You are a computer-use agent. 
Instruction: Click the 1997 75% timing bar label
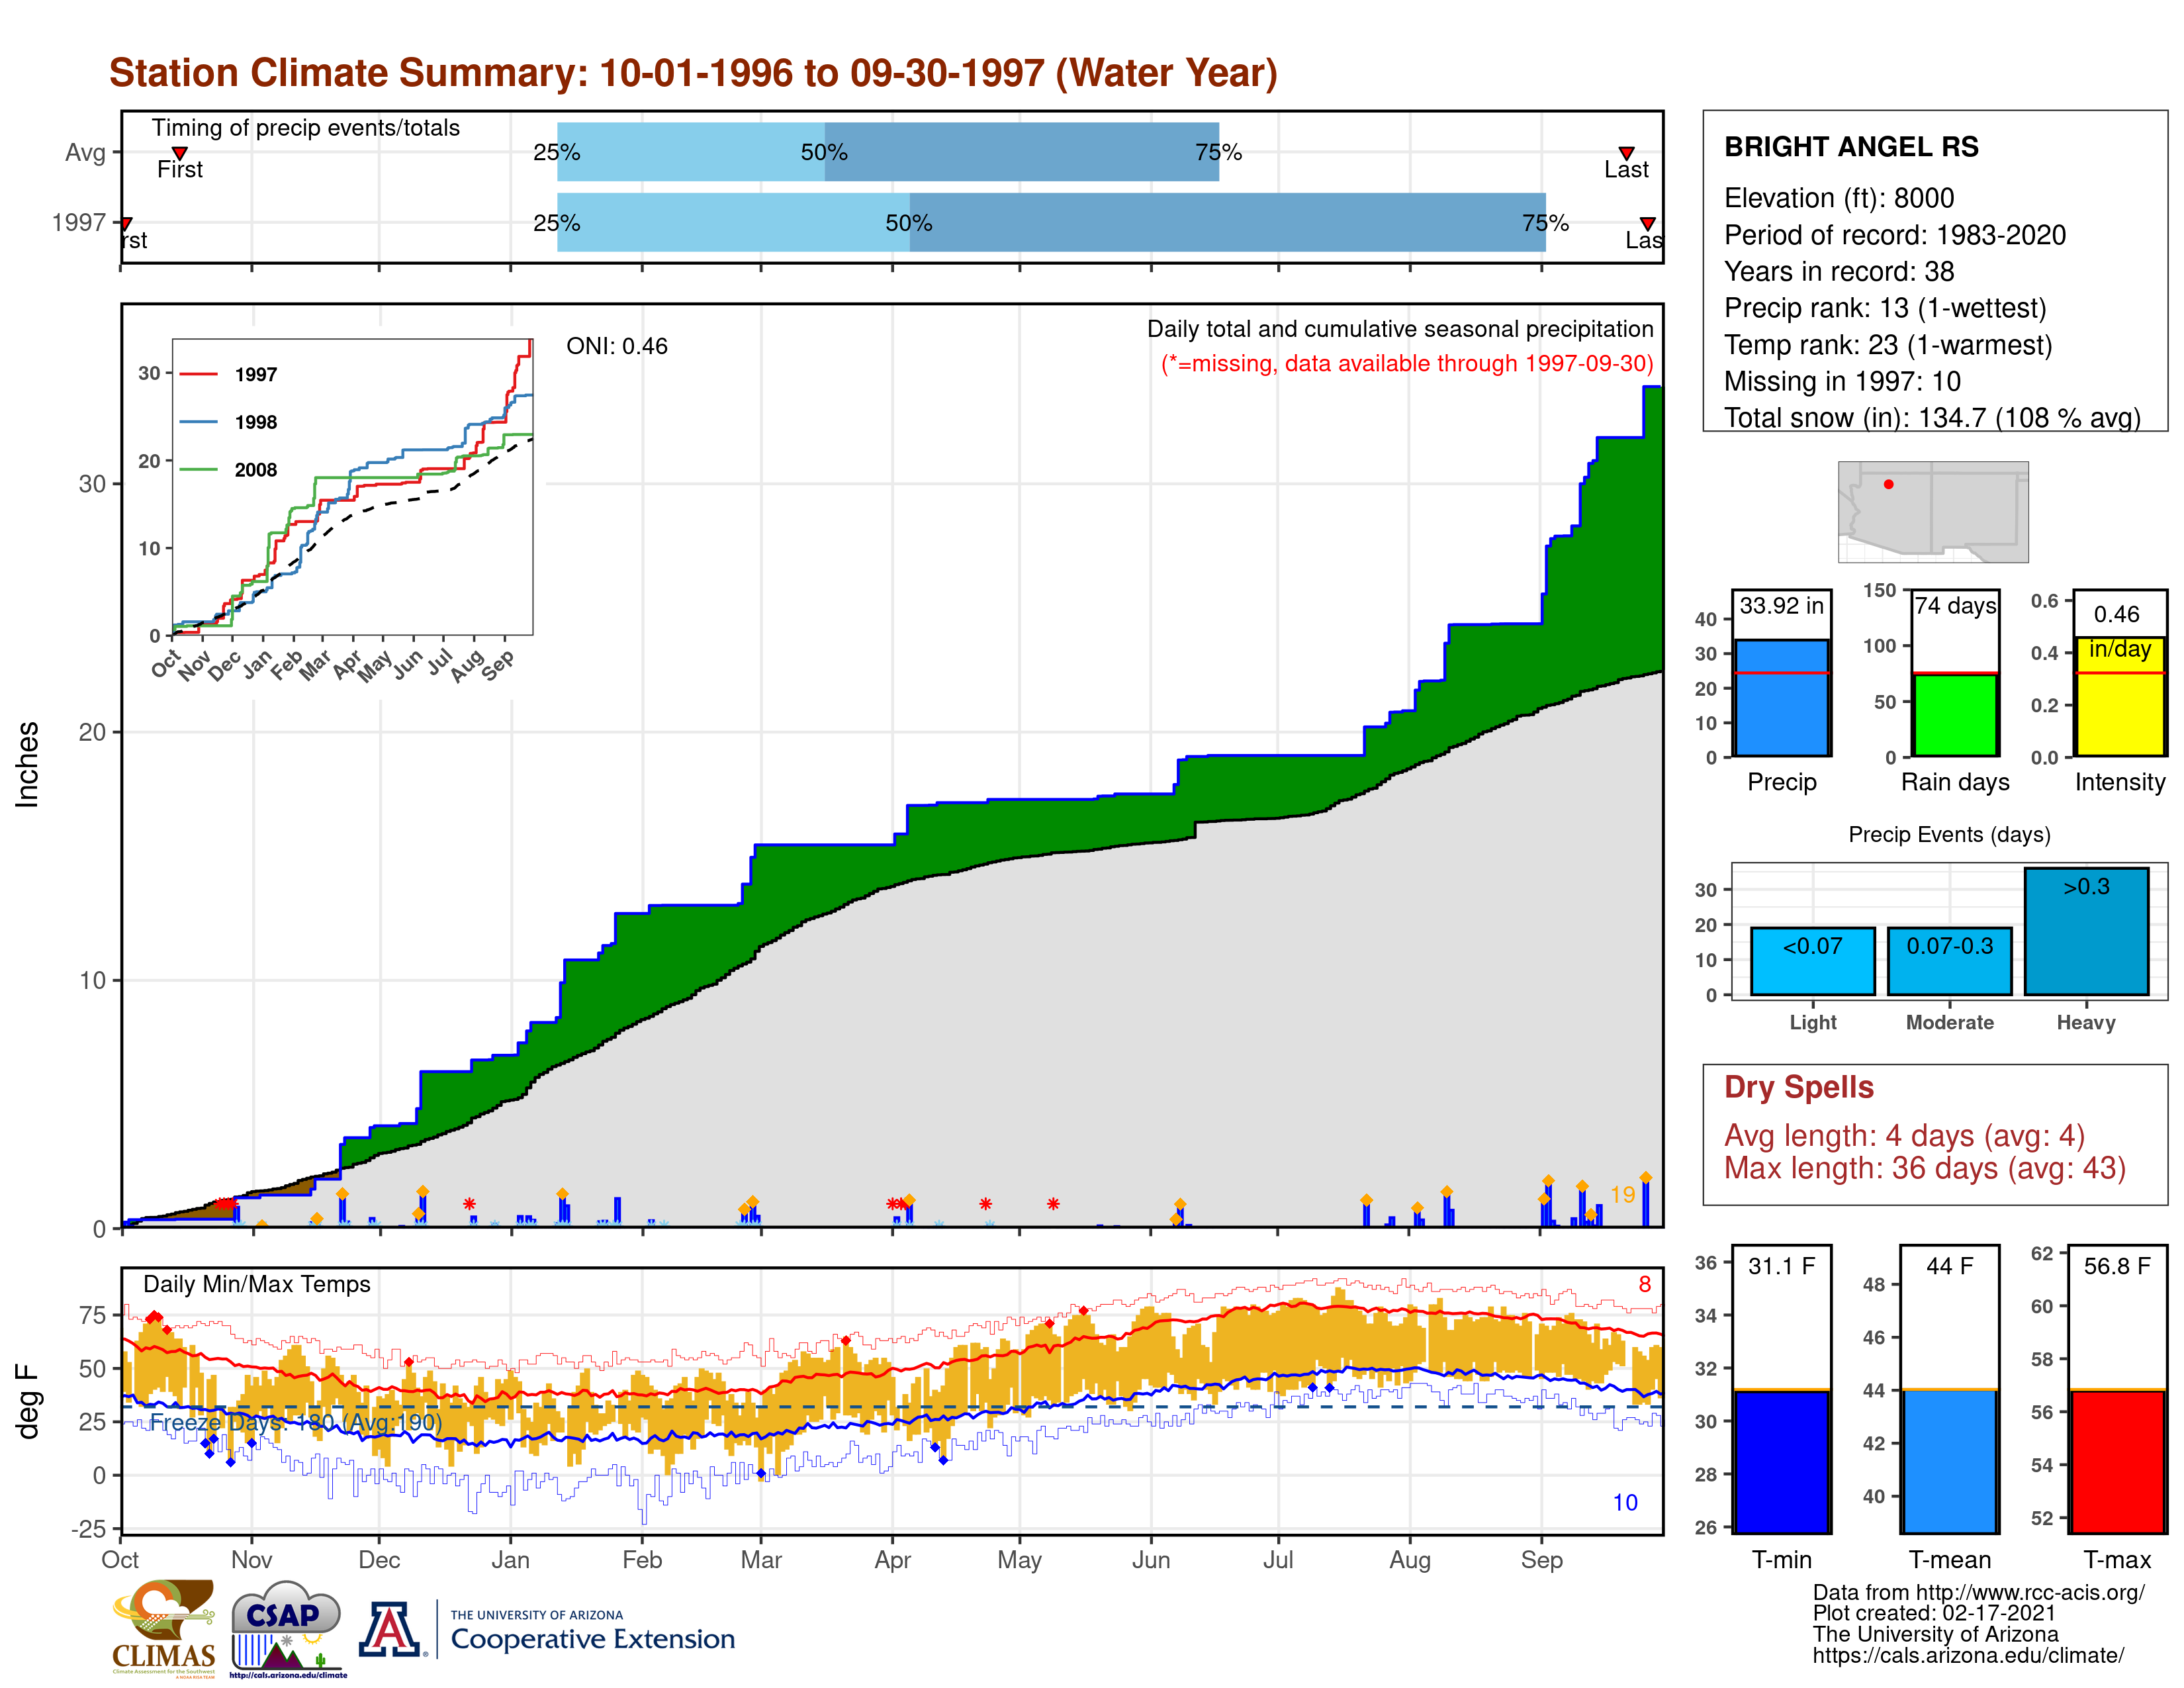[1545, 223]
